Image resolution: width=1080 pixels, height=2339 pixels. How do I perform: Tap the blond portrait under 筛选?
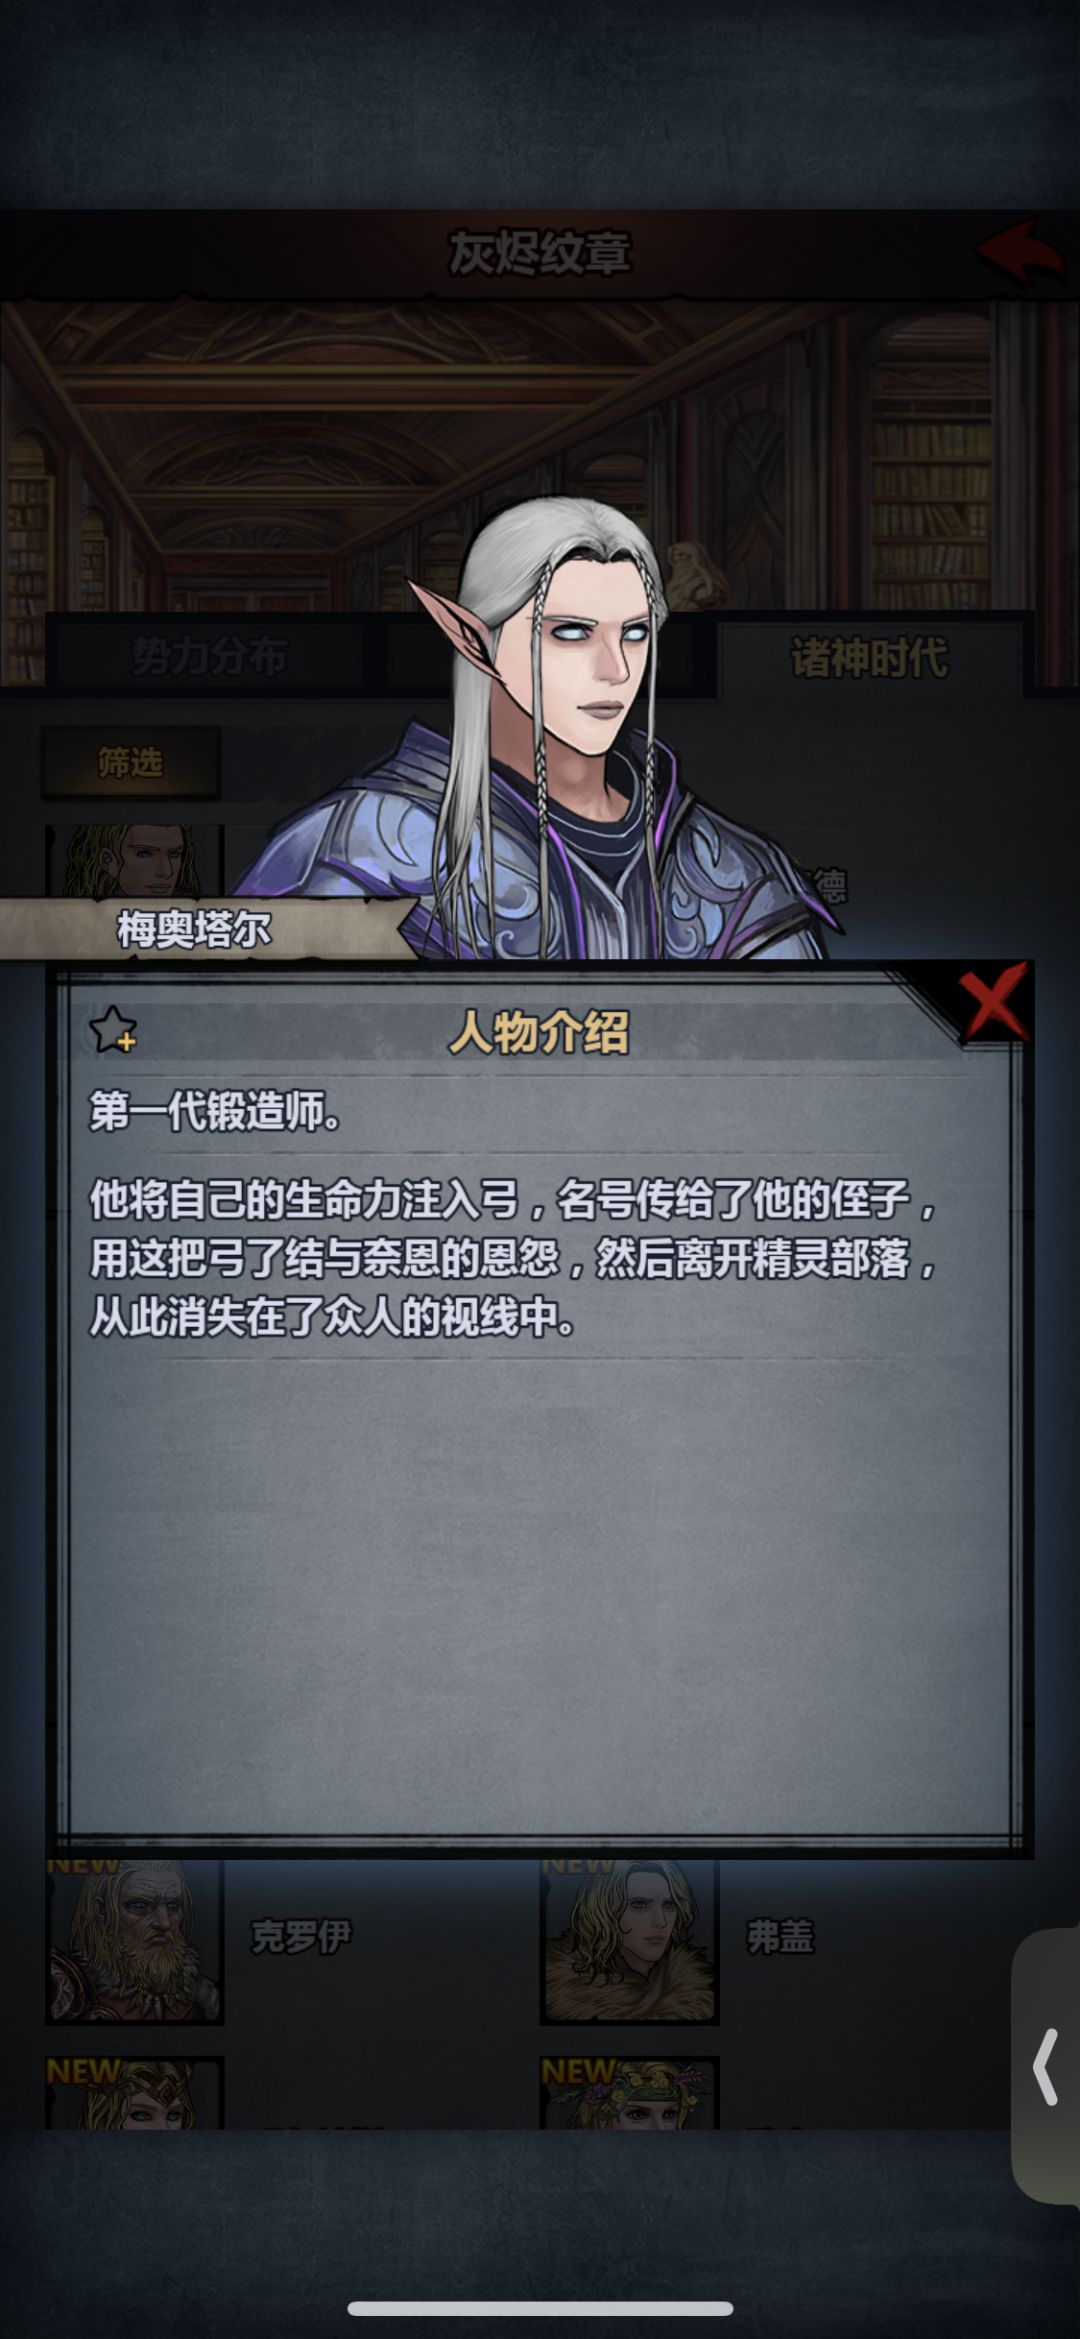coord(134,861)
